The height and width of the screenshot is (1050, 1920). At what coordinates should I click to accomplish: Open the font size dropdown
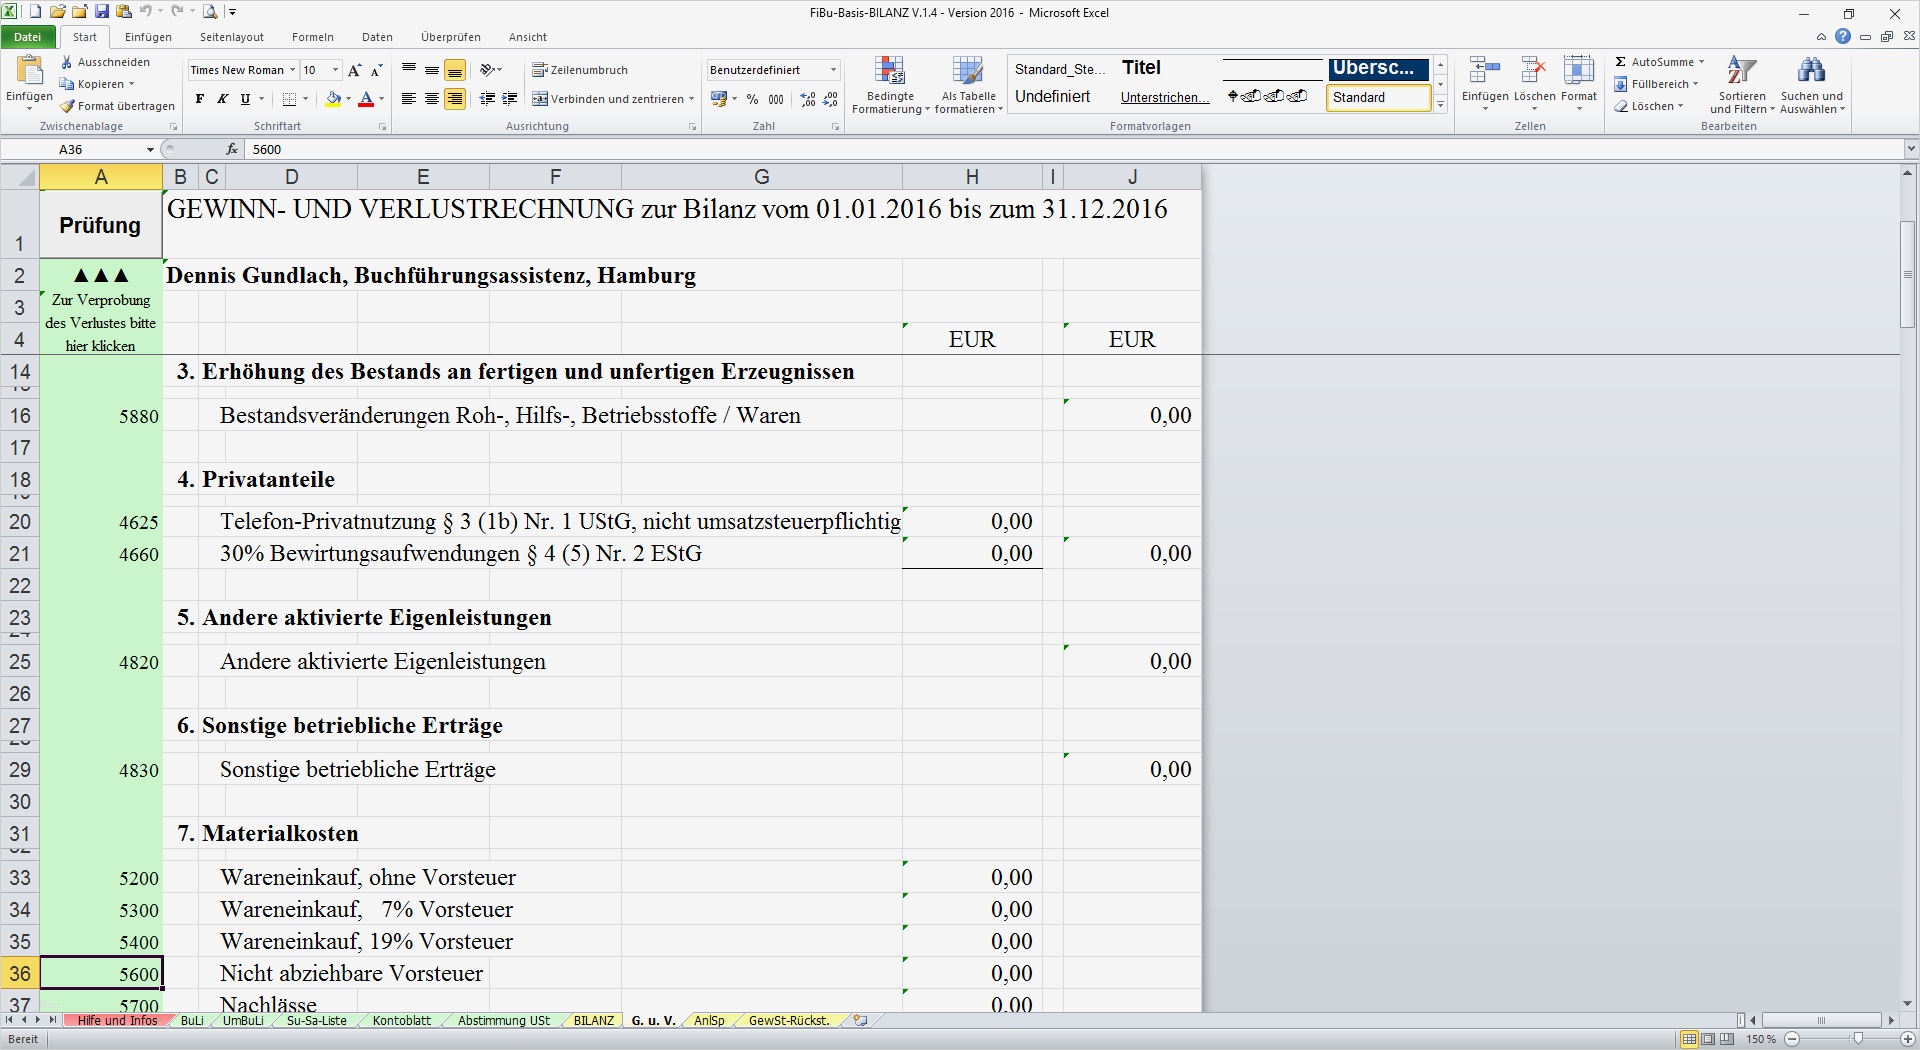[335, 70]
